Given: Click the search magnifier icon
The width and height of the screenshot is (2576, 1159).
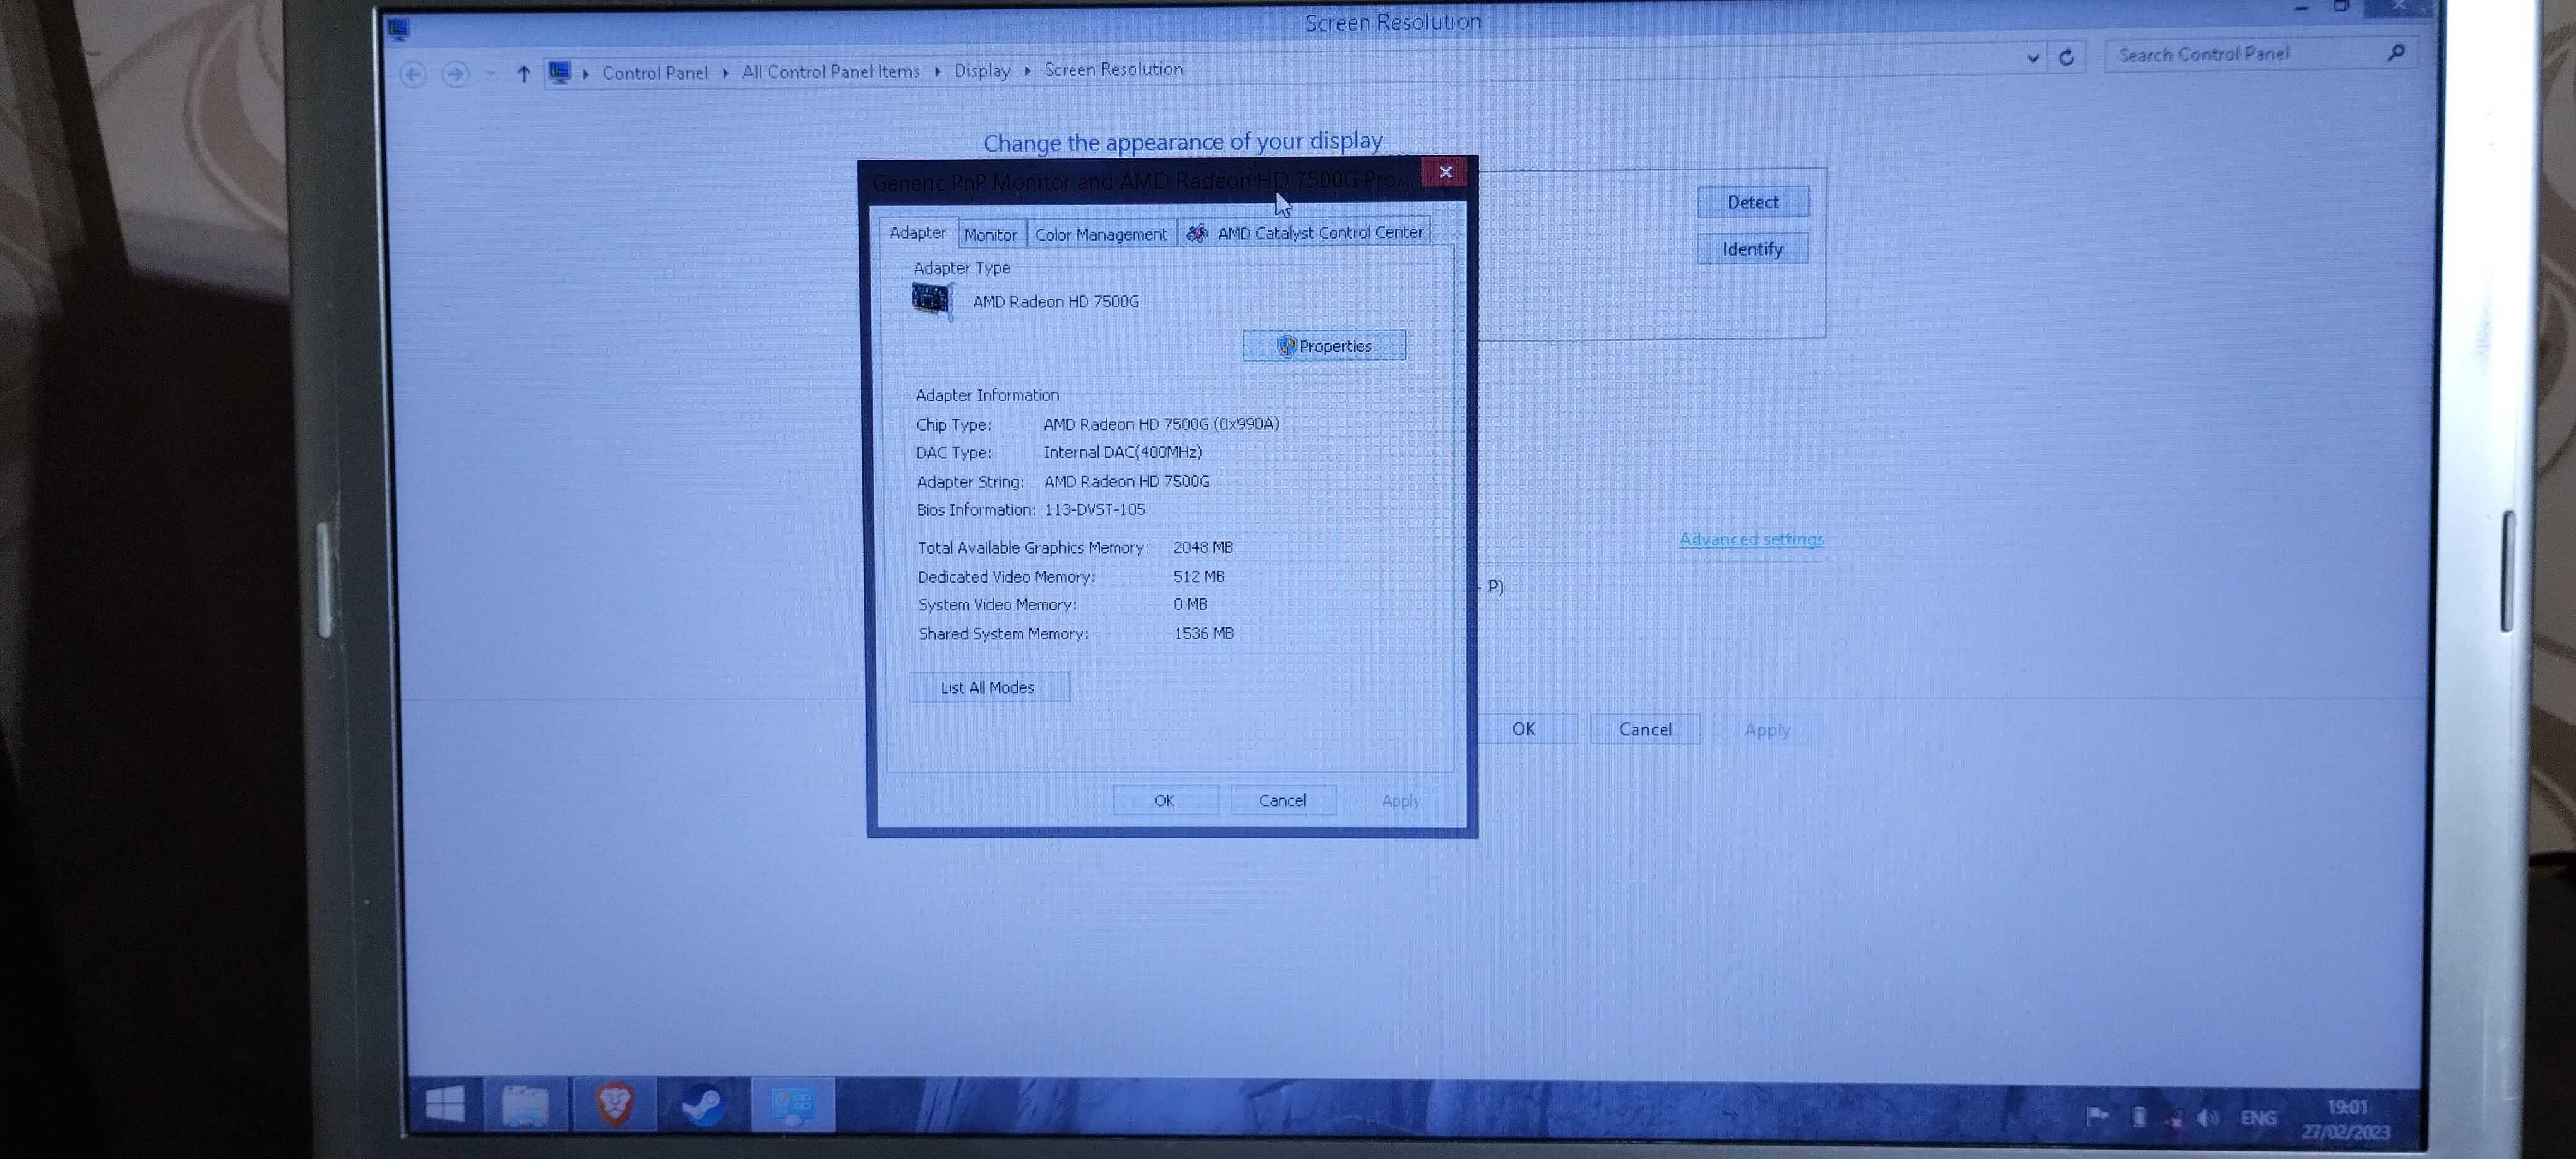Looking at the screenshot, I should pyautogui.click(x=2396, y=52).
